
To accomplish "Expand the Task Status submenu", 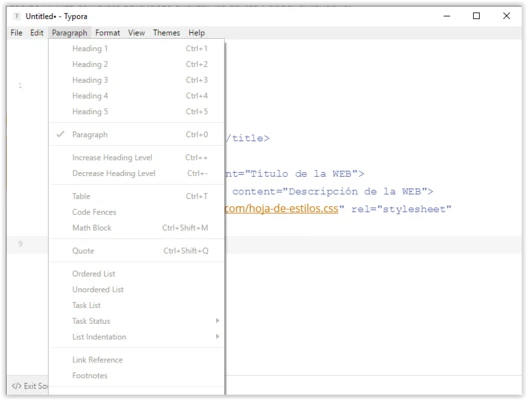I will pyautogui.click(x=137, y=321).
